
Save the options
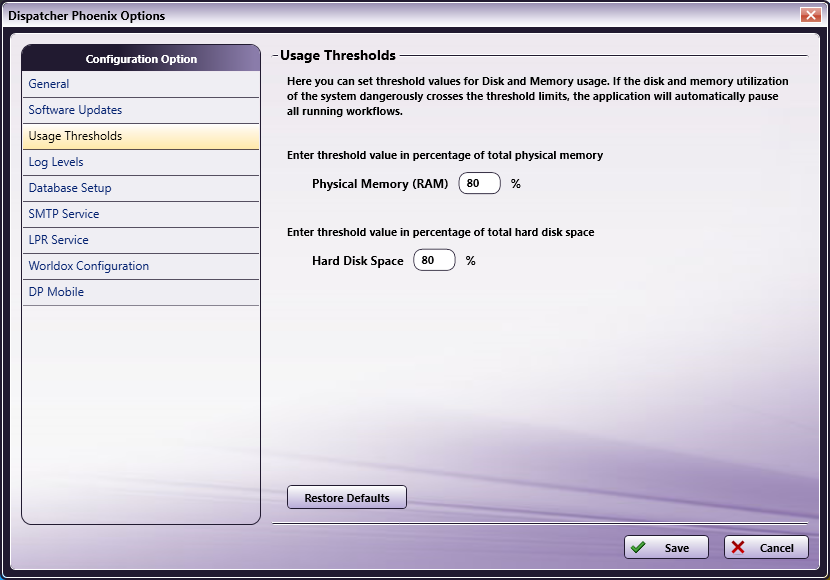tap(666, 547)
